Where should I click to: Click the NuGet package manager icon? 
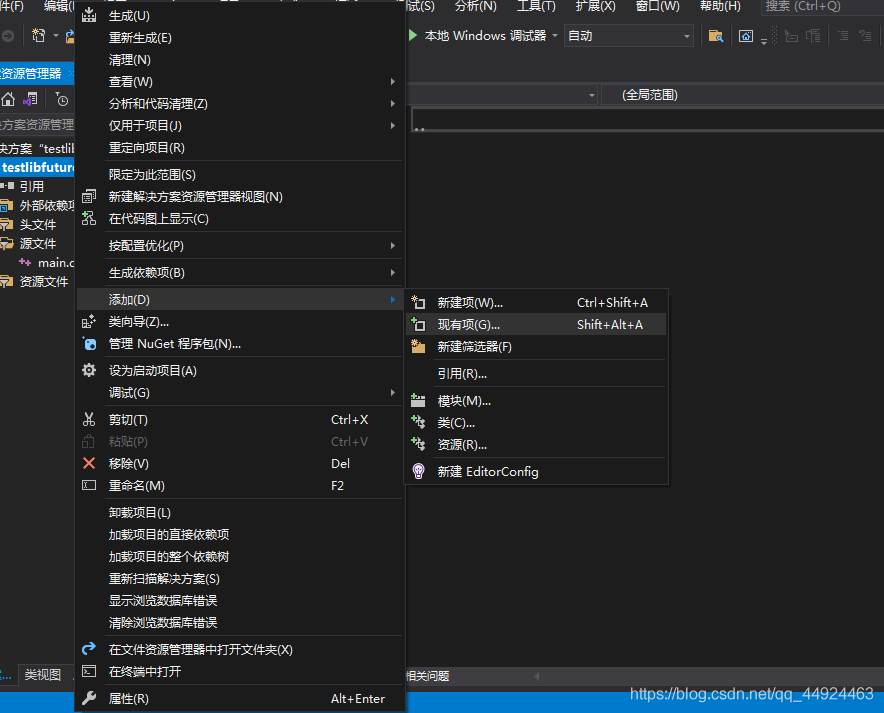coord(89,343)
